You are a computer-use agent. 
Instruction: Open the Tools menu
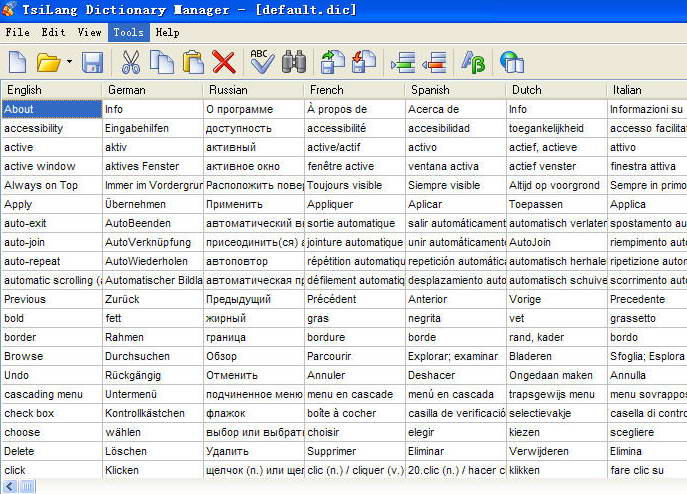128,32
